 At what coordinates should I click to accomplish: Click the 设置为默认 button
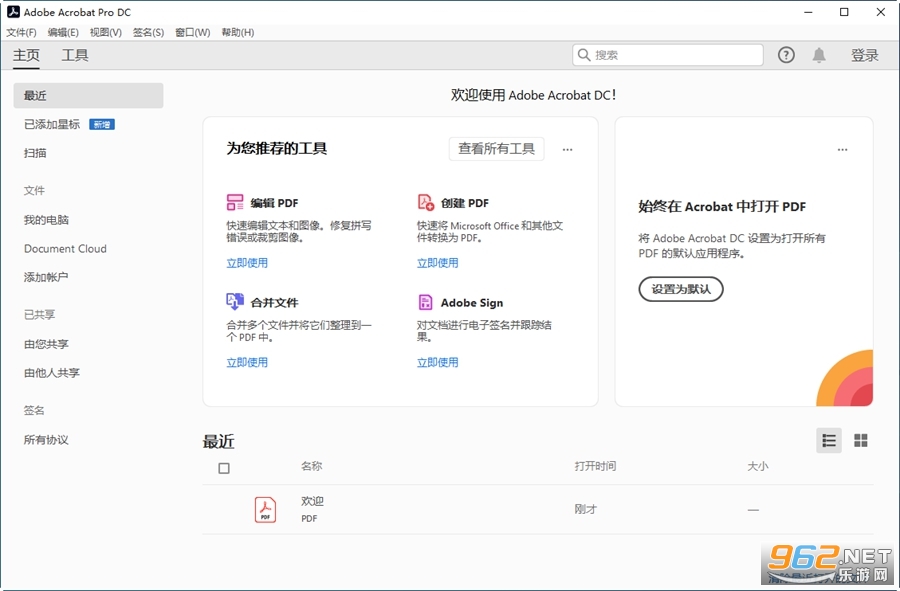[681, 289]
